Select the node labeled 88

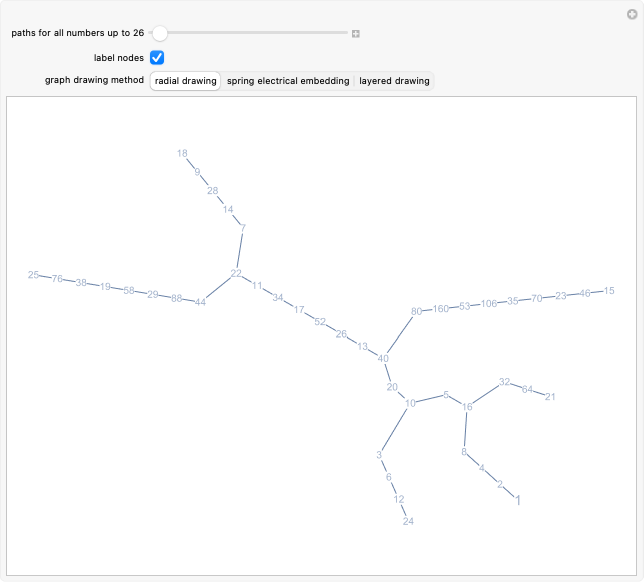[177, 298]
